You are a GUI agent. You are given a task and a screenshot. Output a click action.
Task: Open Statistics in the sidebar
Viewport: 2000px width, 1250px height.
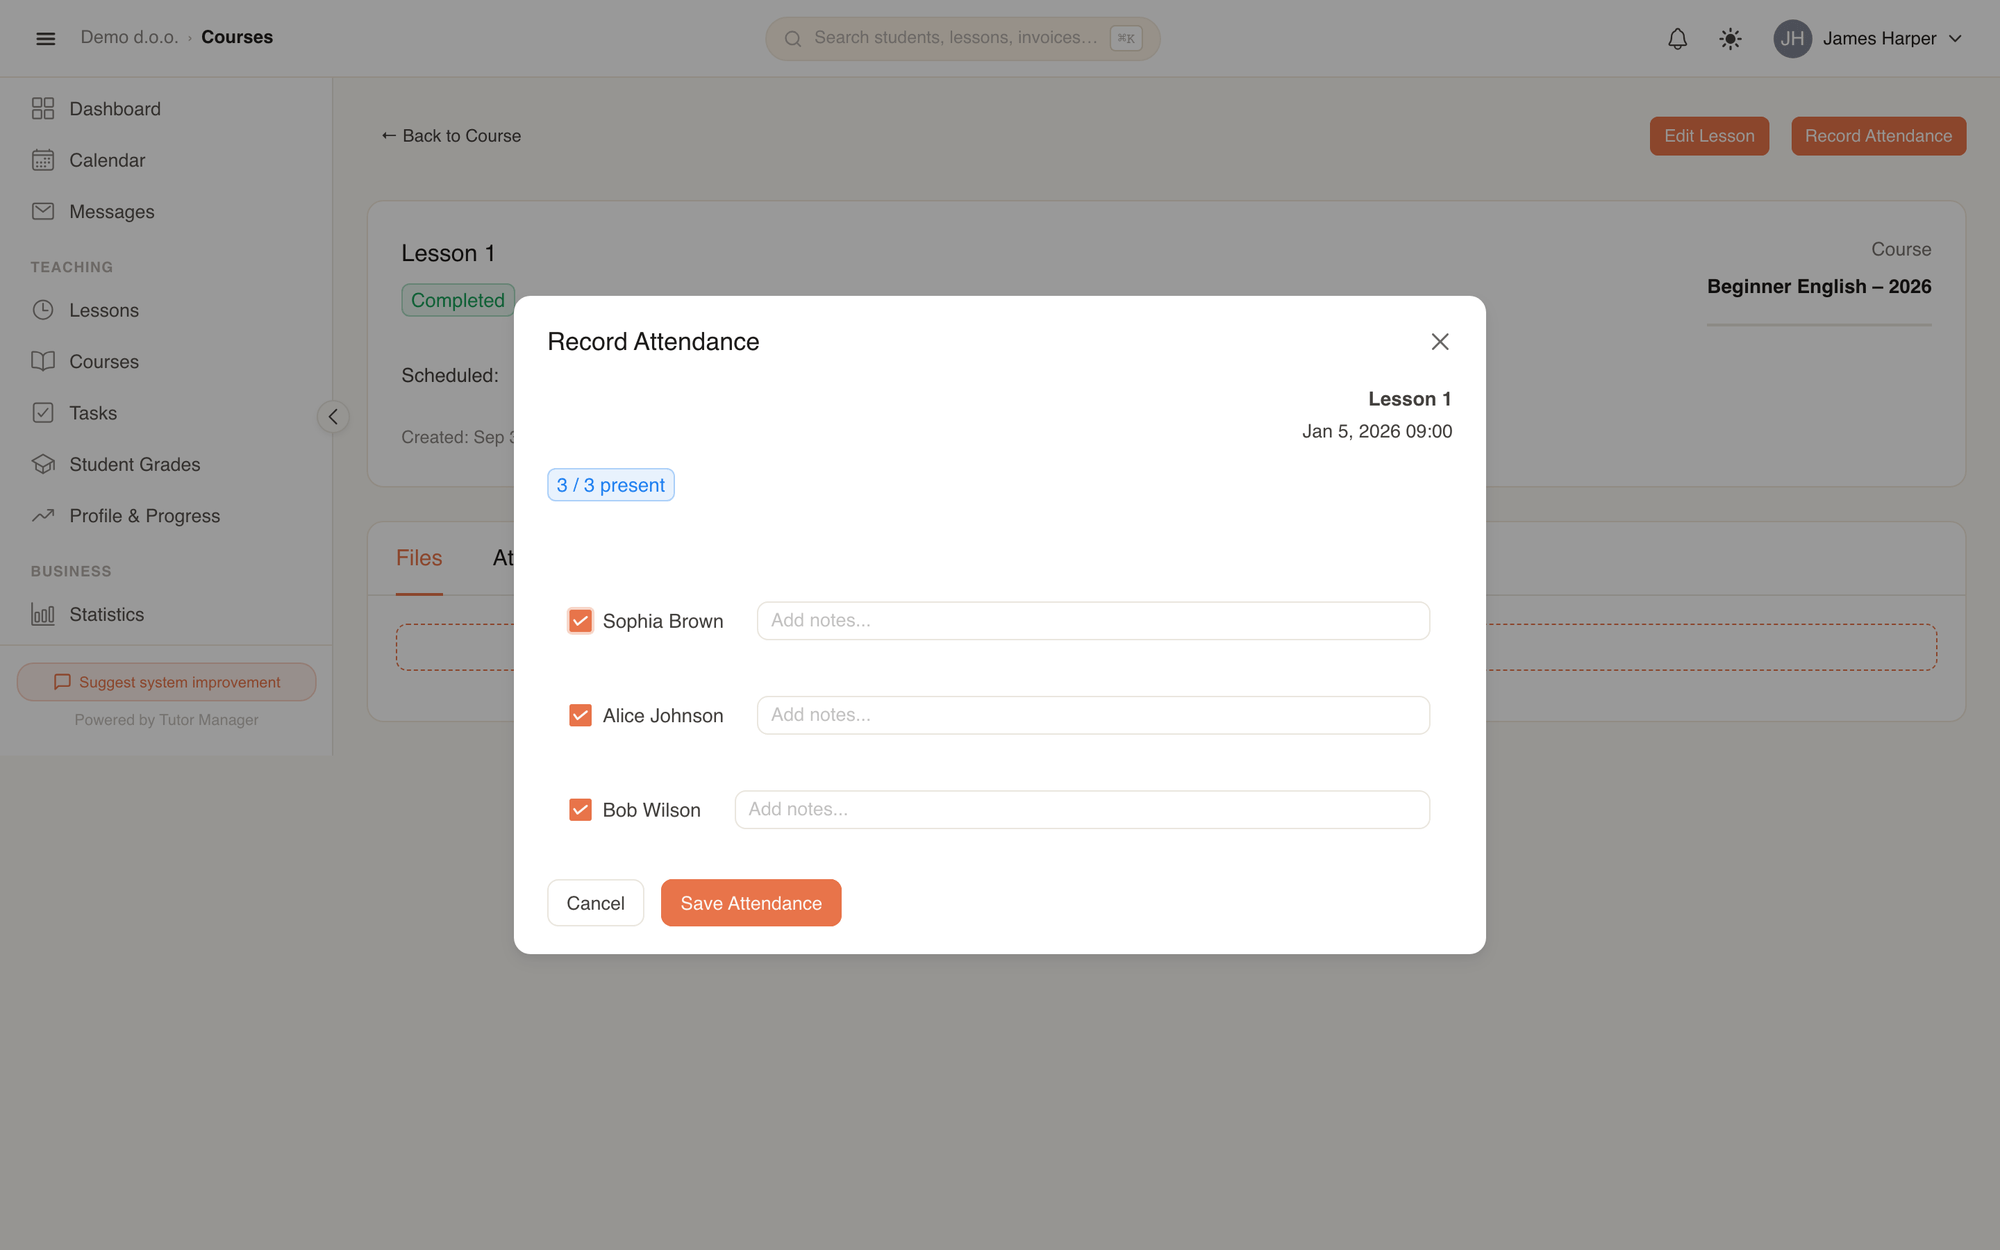click(106, 614)
